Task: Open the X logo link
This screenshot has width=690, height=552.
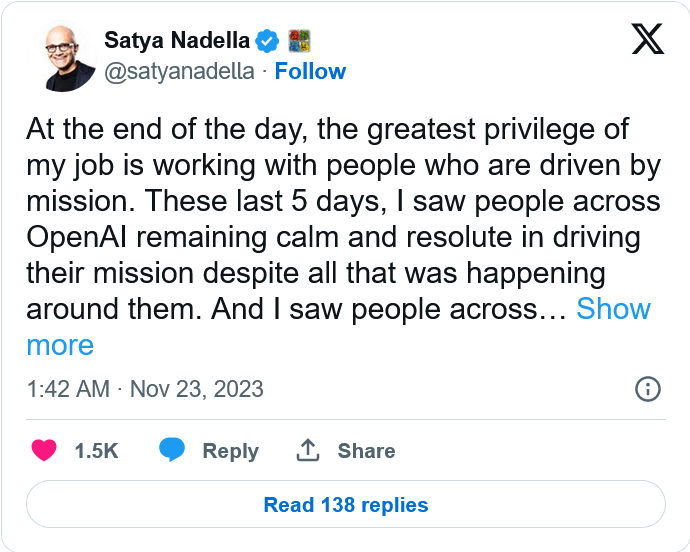Action: pyautogui.click(x=648, y=39)
